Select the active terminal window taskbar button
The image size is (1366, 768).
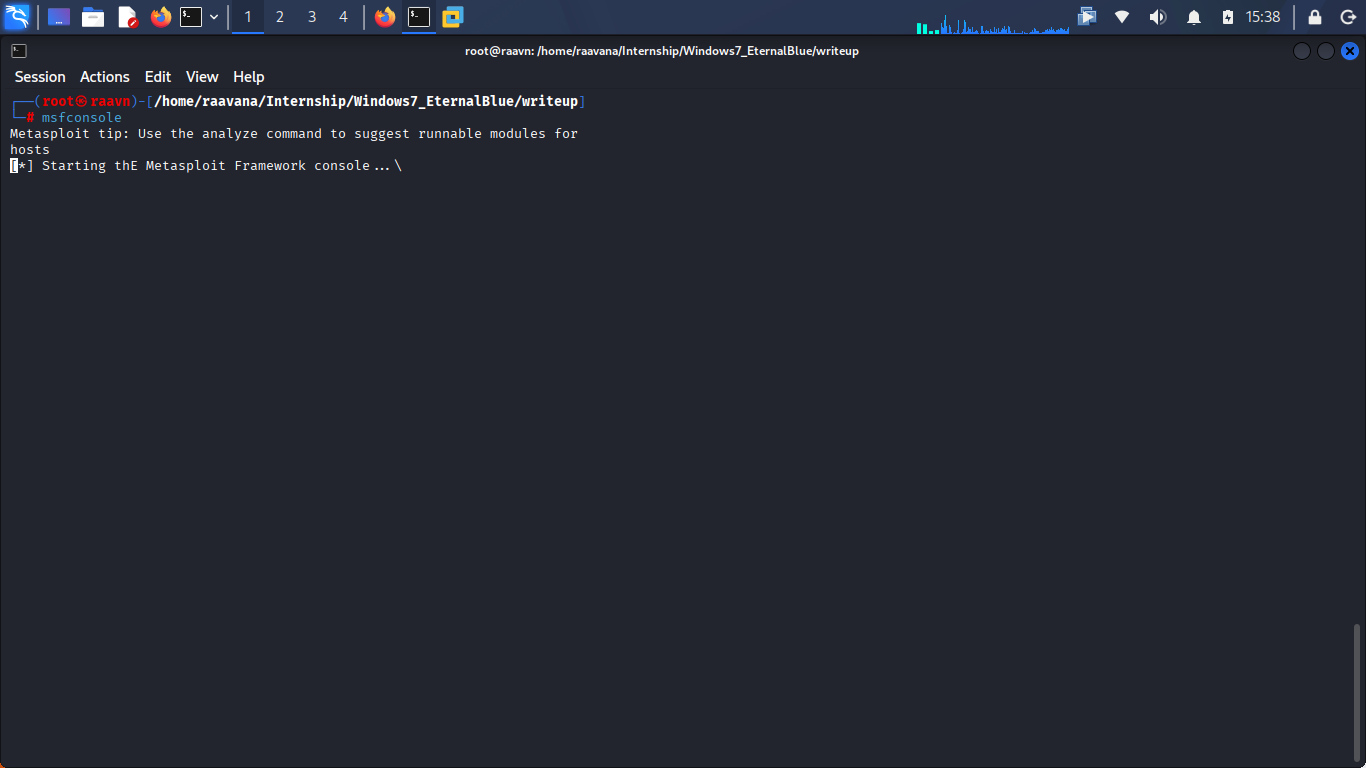tap(419, 17)
